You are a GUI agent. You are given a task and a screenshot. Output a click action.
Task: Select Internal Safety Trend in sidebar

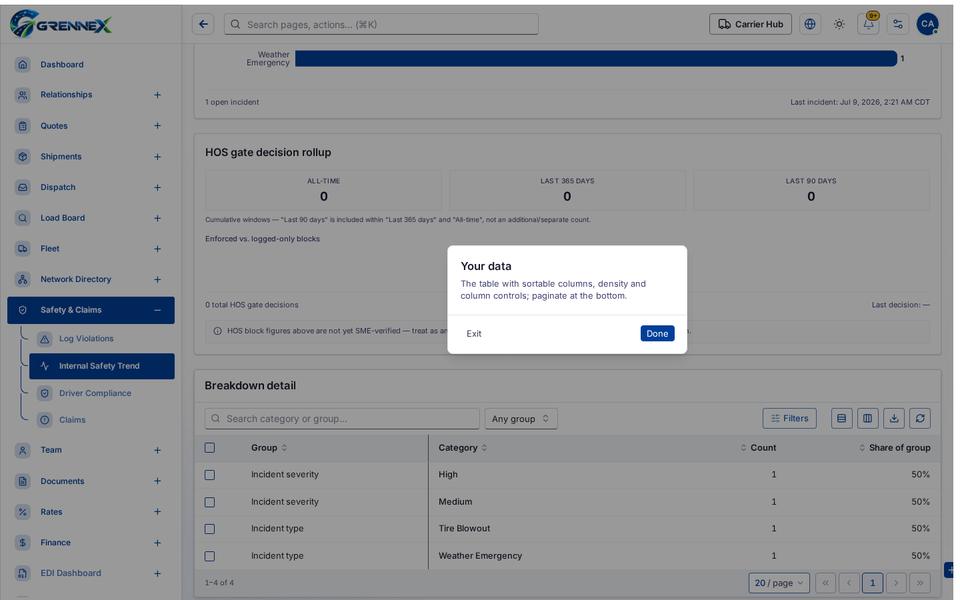tap(102, 366)
